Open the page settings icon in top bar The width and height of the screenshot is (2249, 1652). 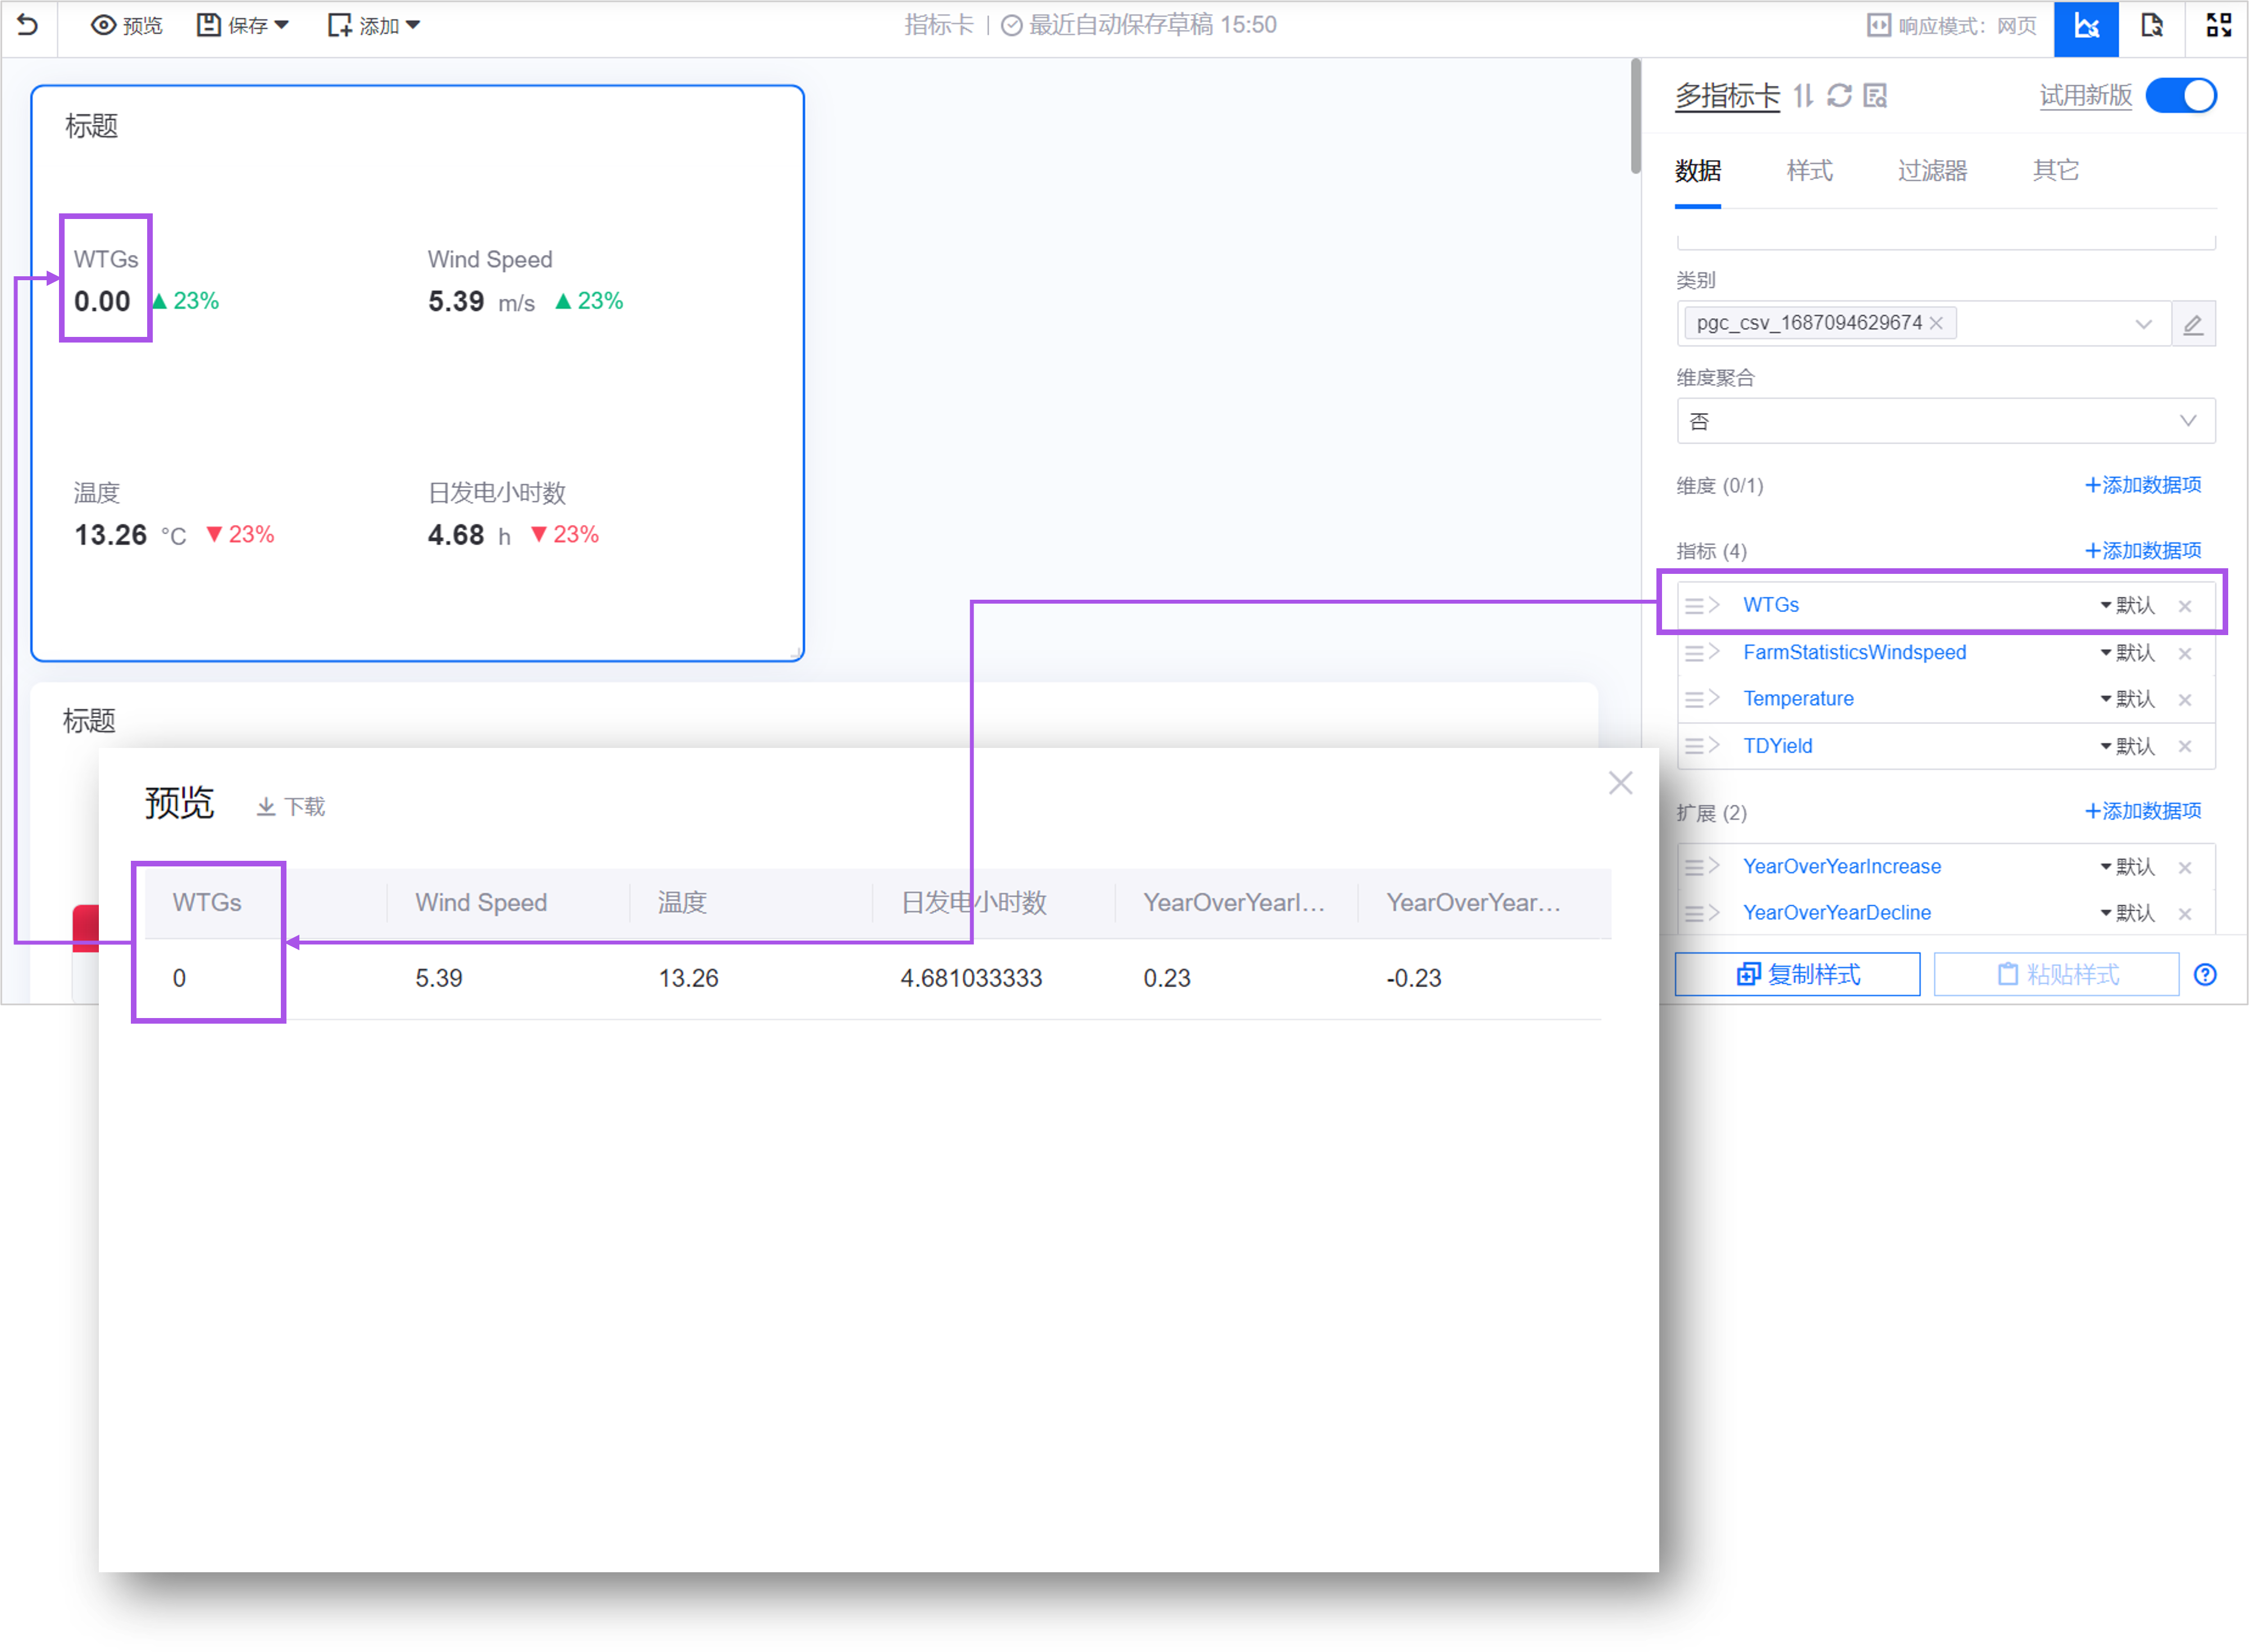(2151, 25)
